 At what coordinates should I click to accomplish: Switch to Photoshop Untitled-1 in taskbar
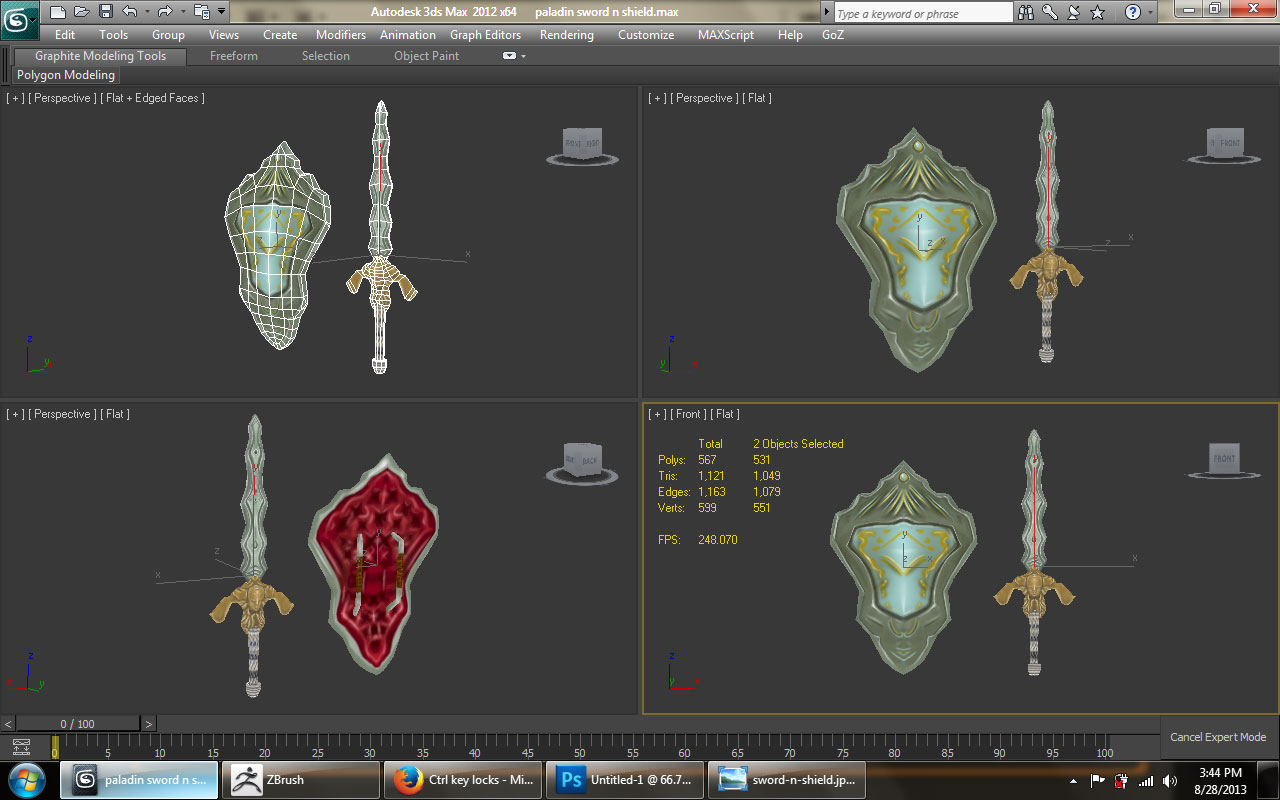coord(624,780)
